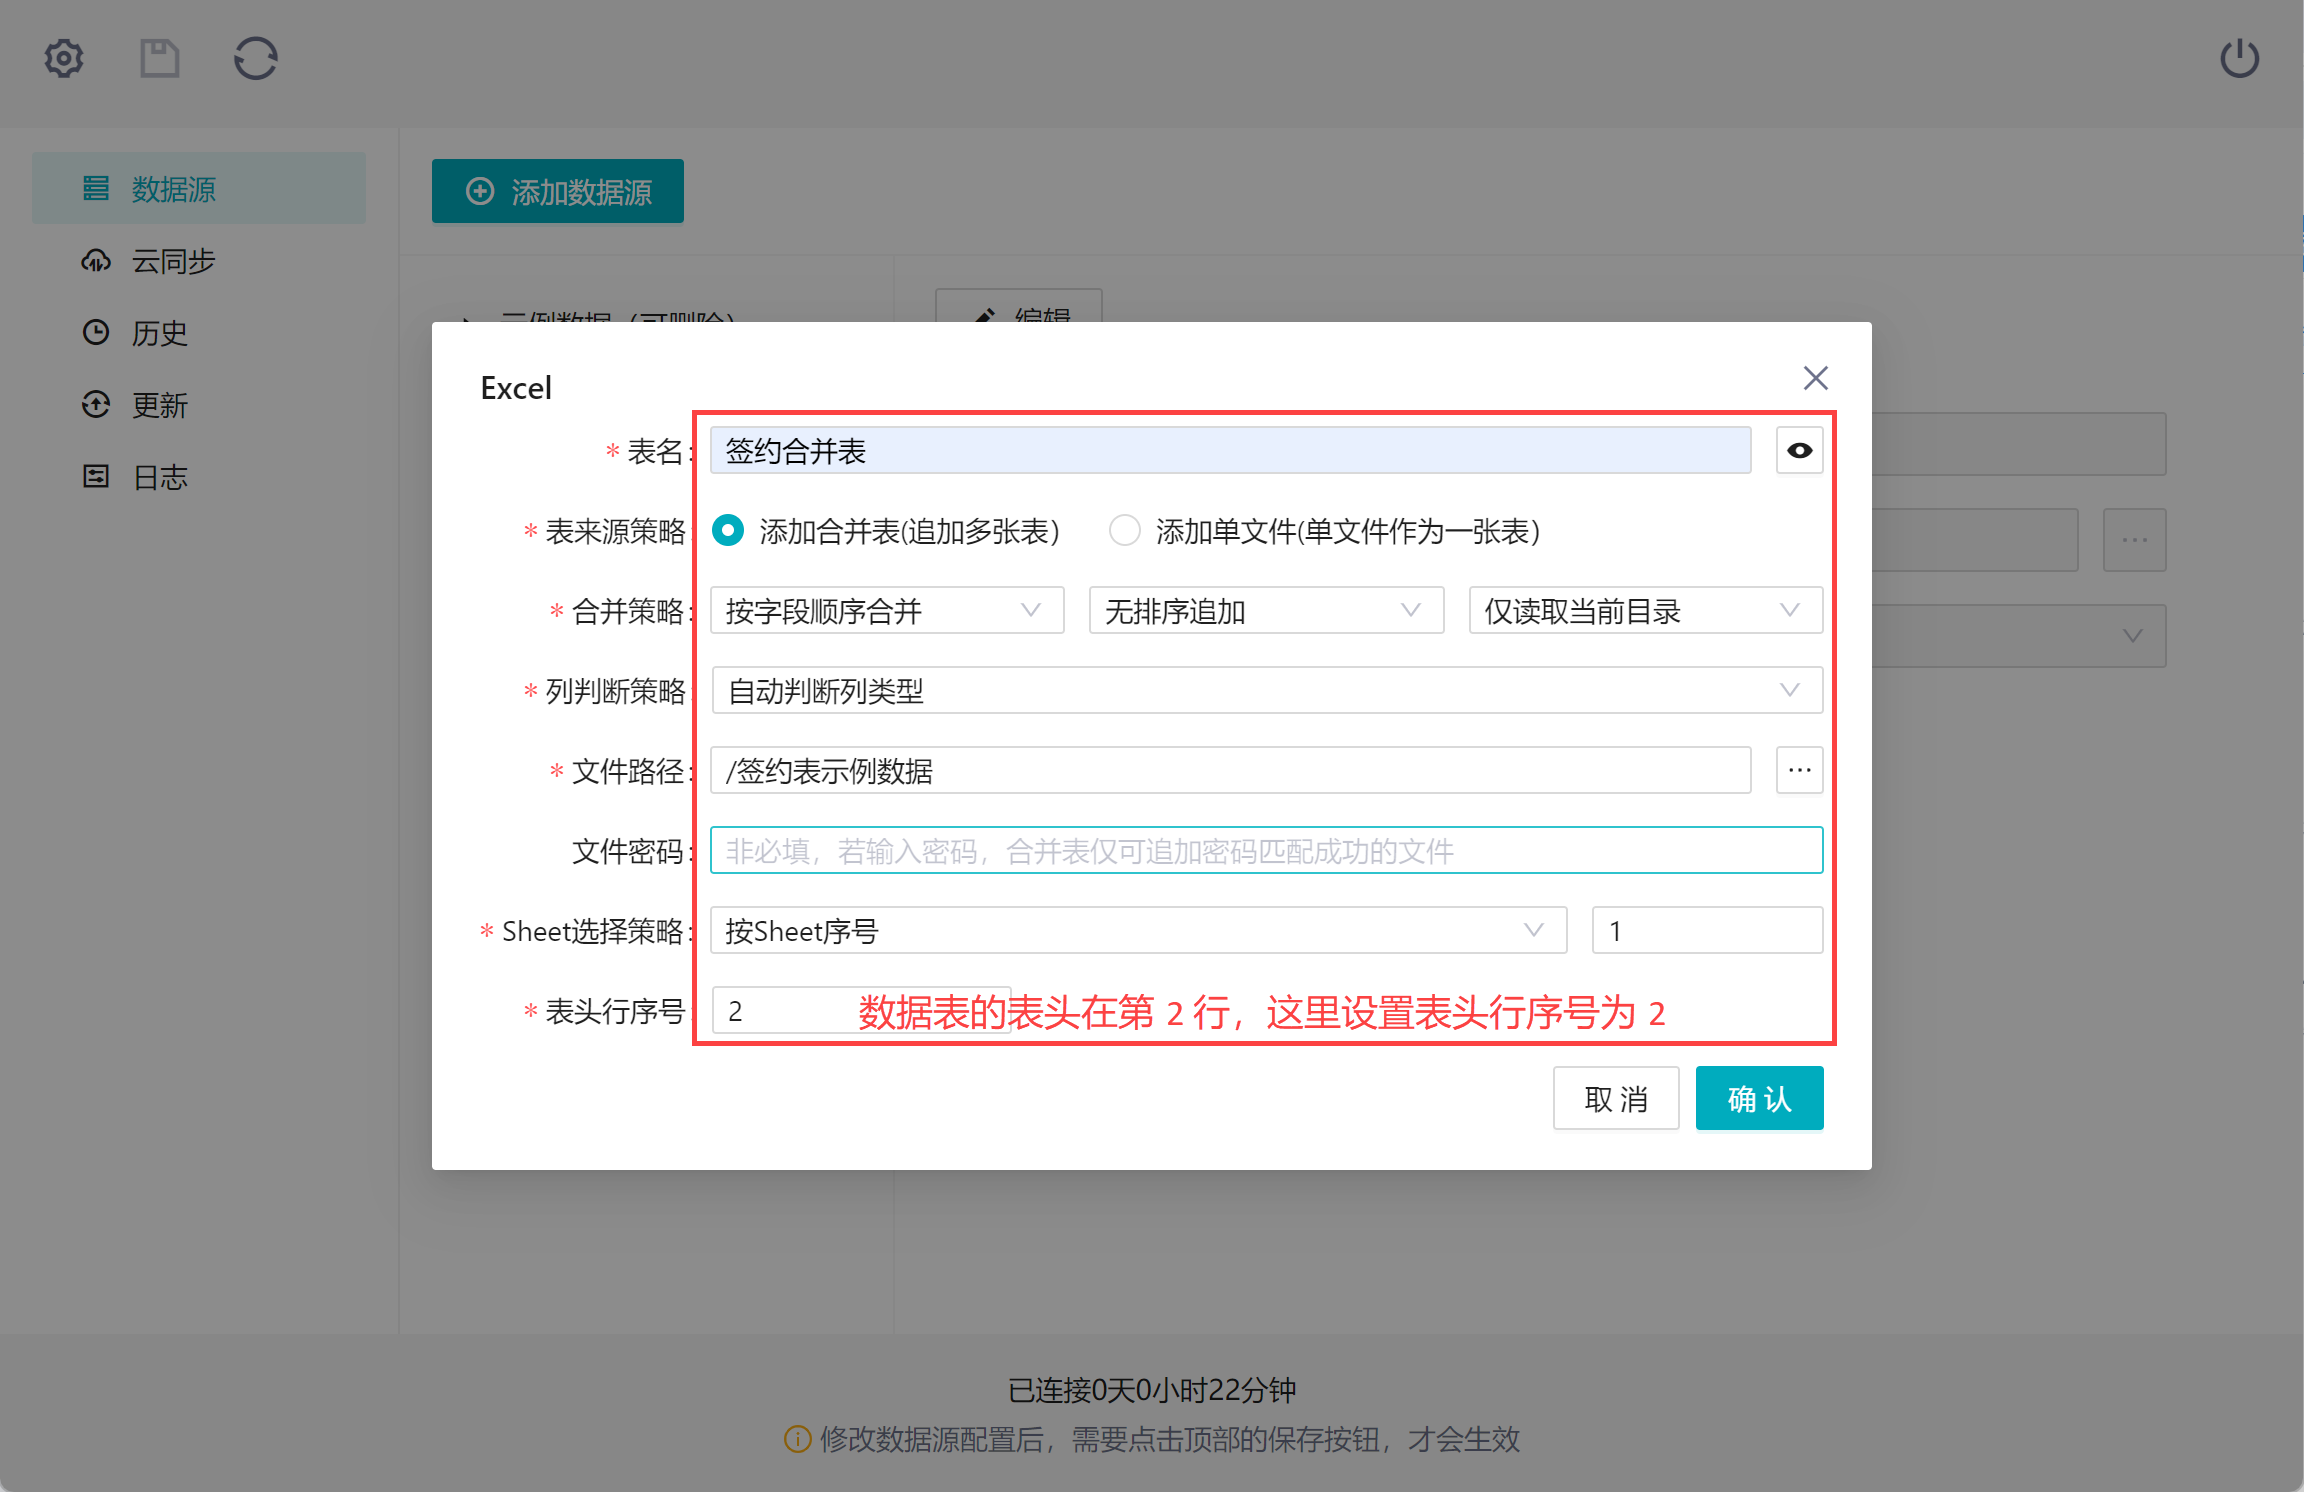
Task: Click the power icon at top right
Action: (x=2239, y=58)
